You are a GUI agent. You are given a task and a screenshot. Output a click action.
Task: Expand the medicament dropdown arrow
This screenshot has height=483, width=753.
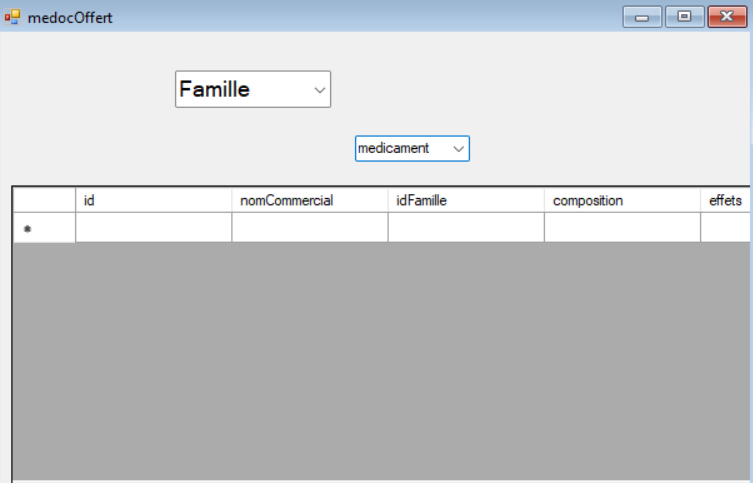(458, 148)
